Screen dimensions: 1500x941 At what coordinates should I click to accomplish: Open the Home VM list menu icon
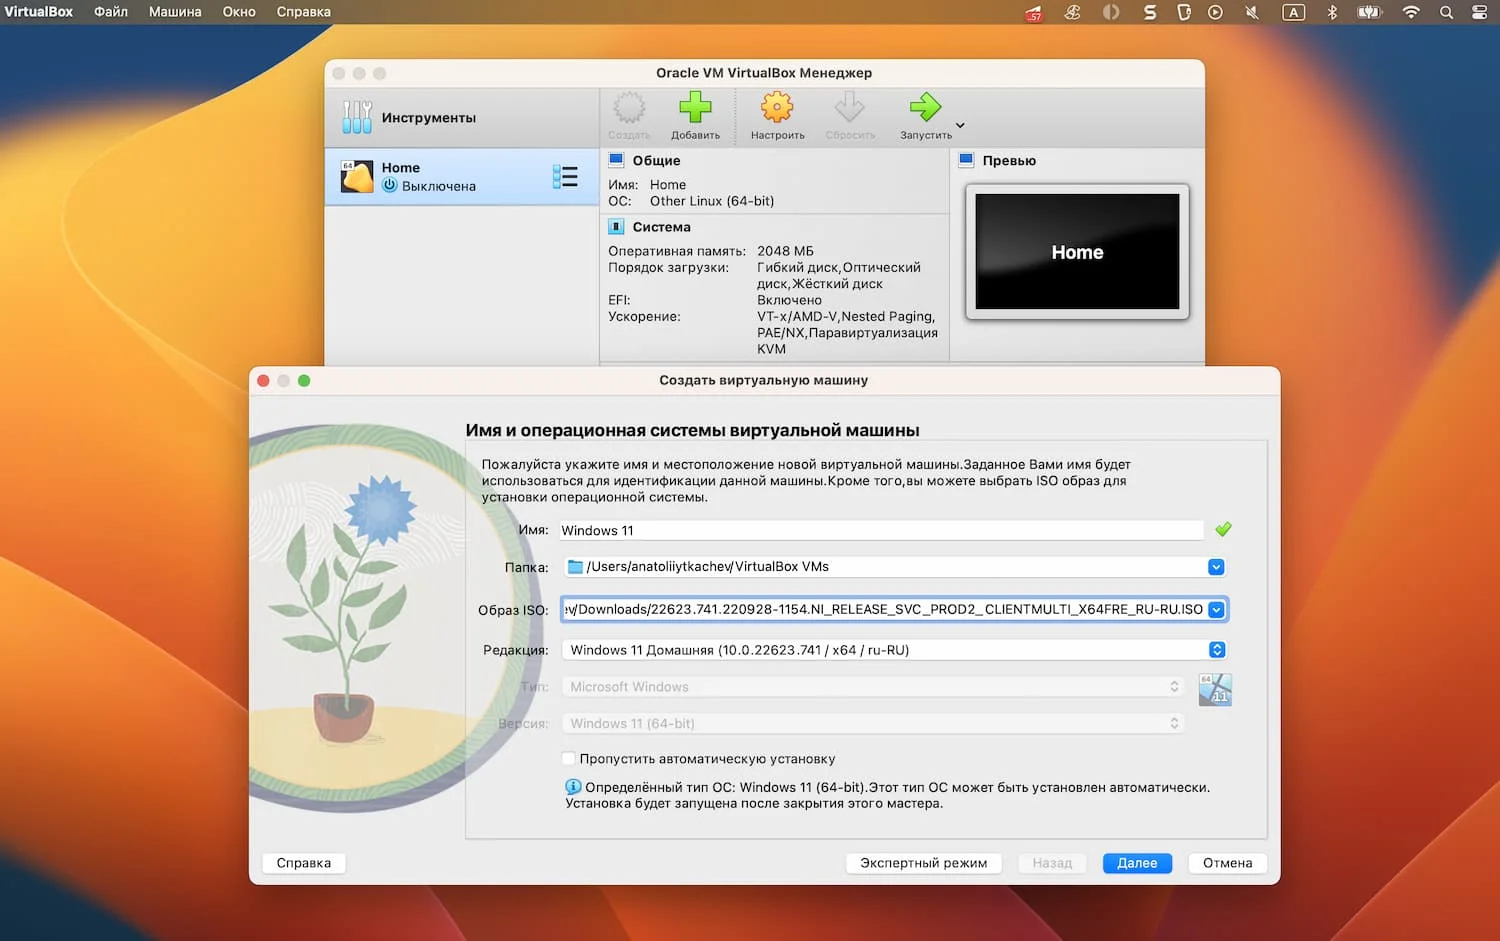pyautogui.click(x=565, y=177)
